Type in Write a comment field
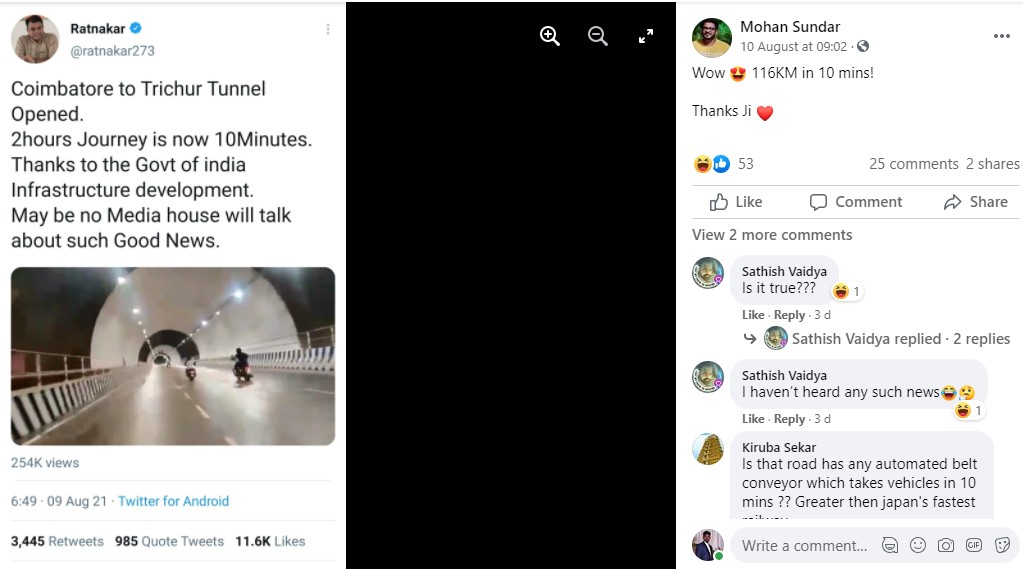This screenshot has height=569, width=1023. tap(804, 546)
